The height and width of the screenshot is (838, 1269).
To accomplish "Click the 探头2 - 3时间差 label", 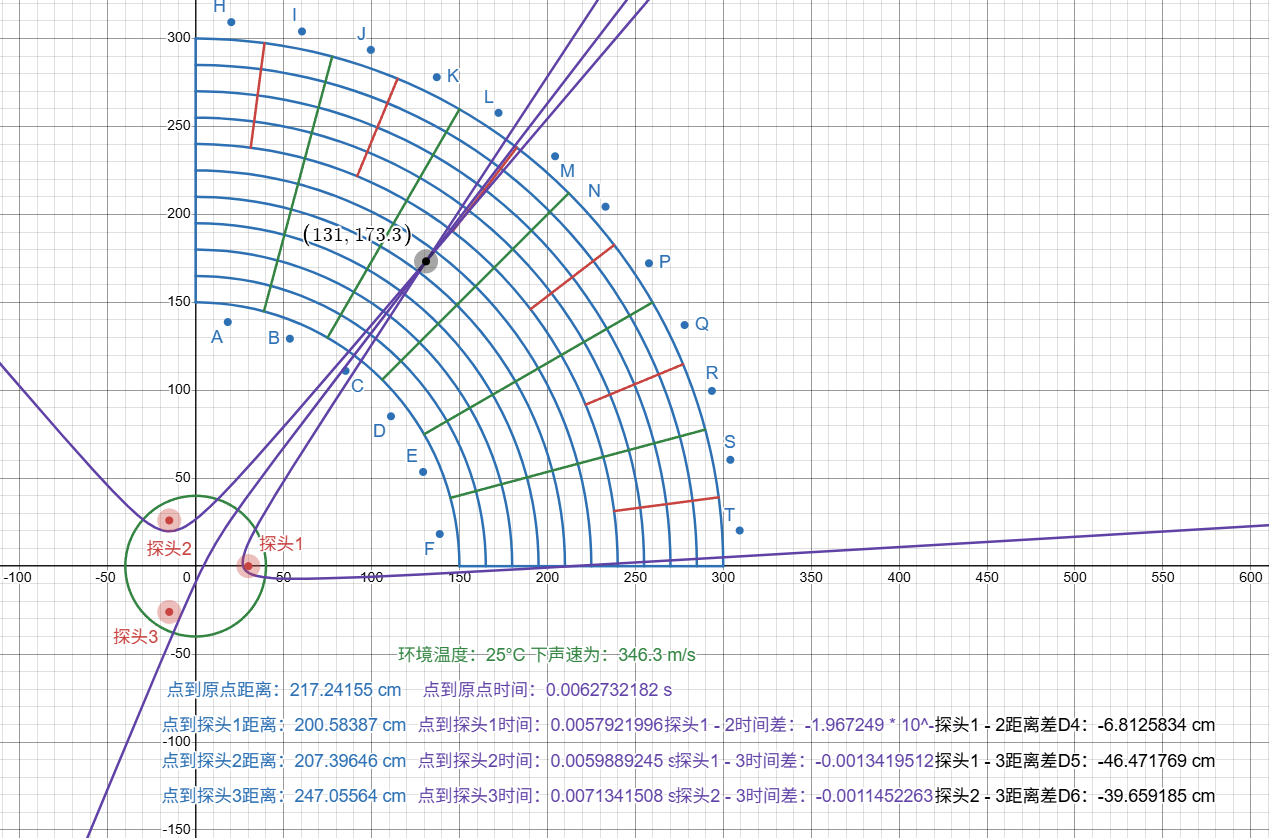I will pyautogui.click(x=805, y=796).
